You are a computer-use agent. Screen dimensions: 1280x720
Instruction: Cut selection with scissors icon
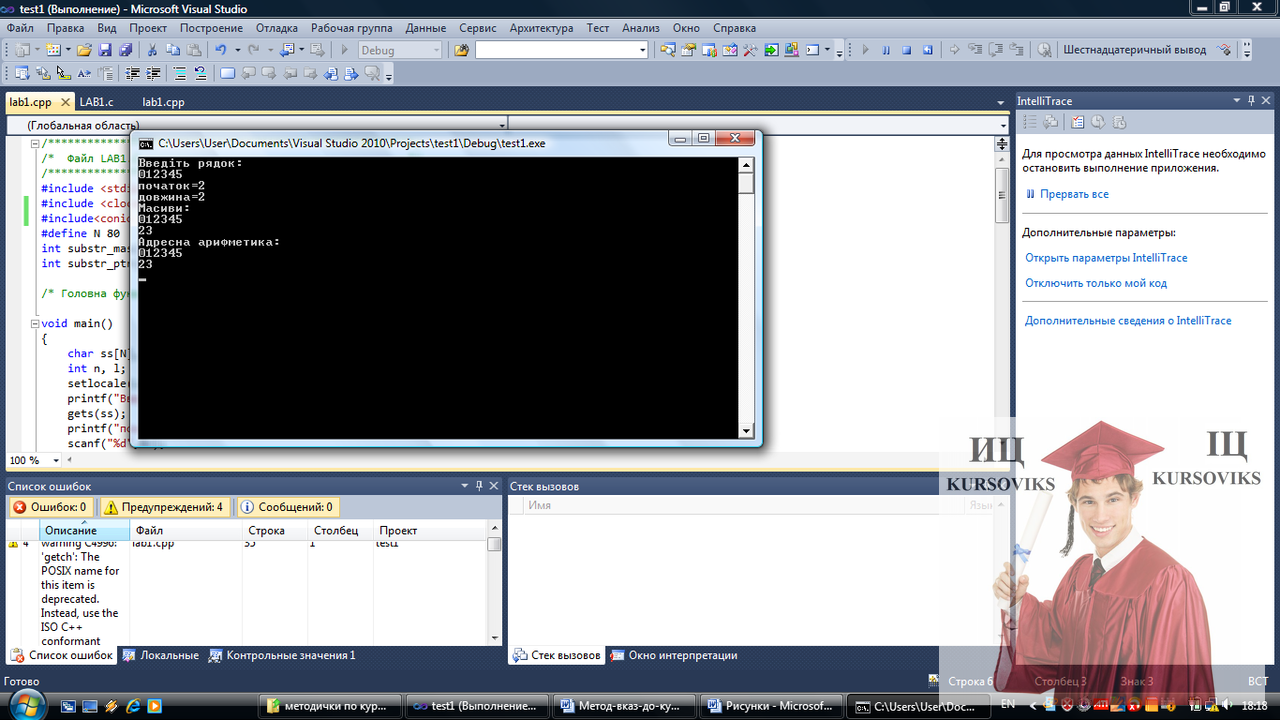(x=152, y=50)
